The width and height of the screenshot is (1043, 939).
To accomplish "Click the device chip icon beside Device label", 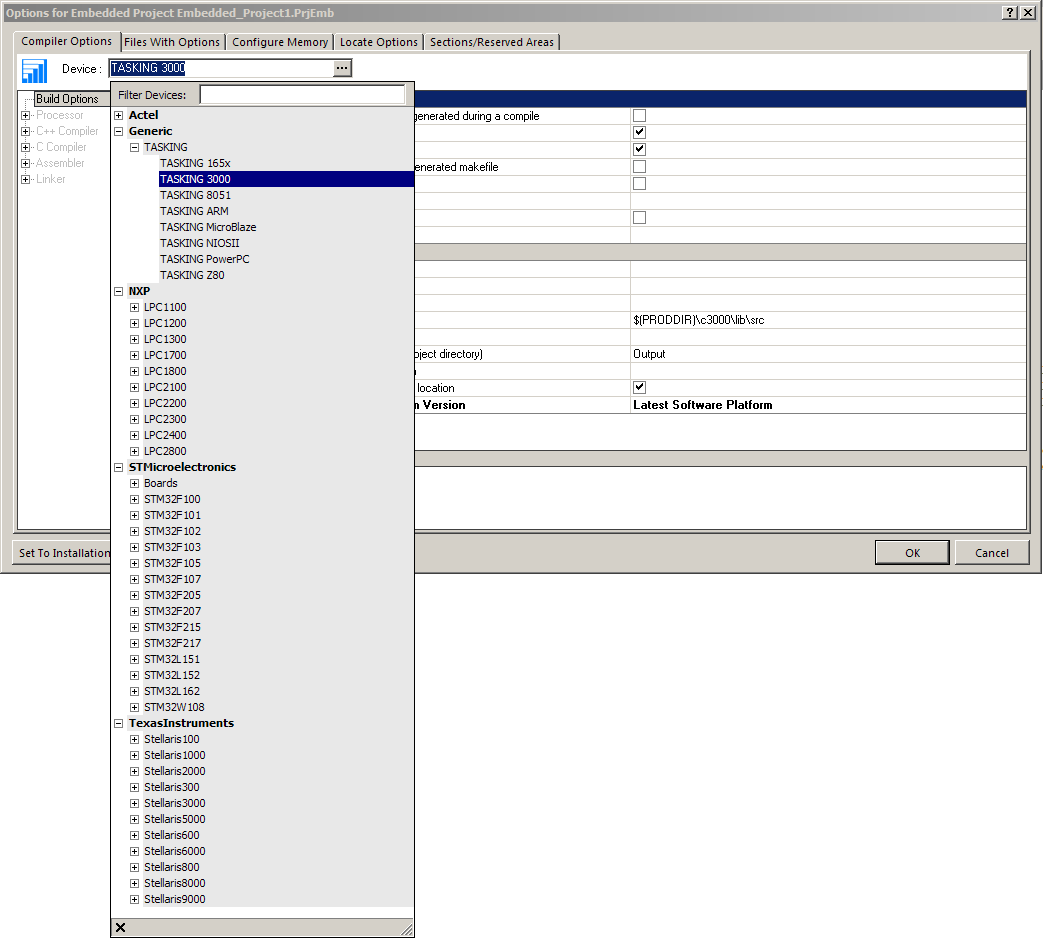I will 35,70.
